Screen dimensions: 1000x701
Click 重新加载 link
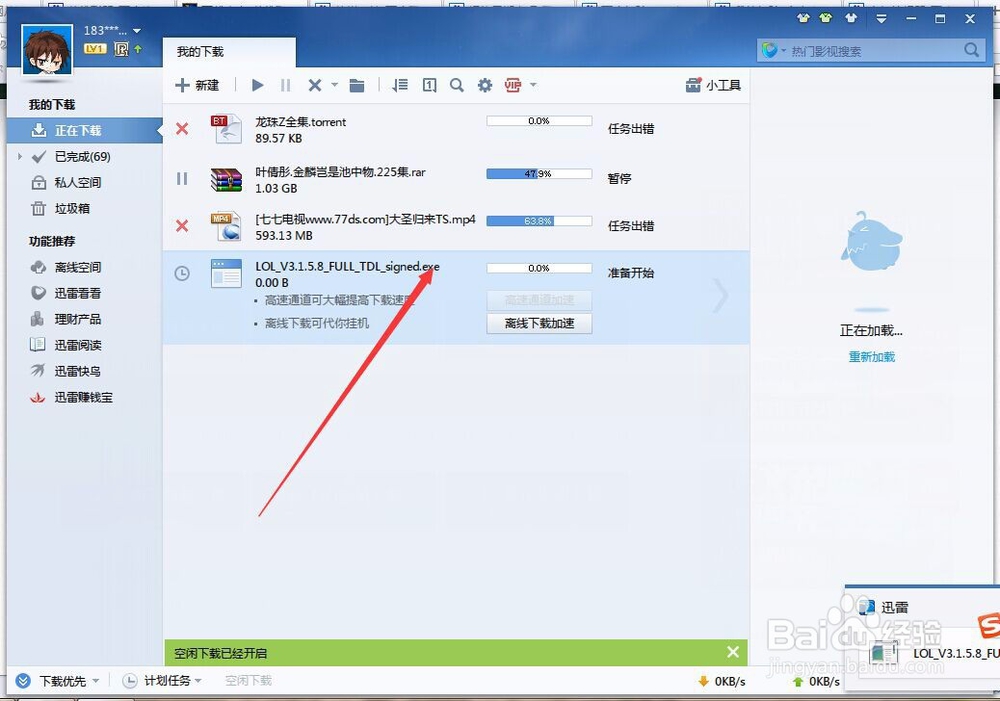click(872, 357)
